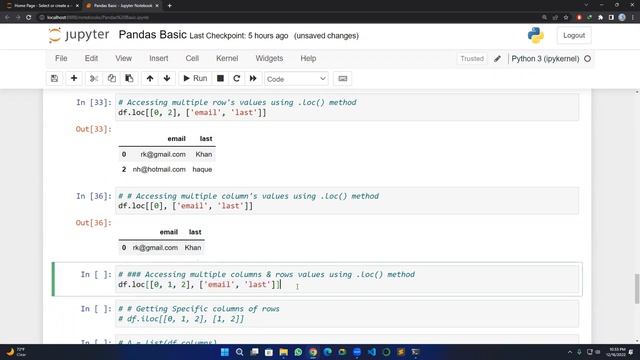Click the kernel idle circle indicator

tap(587, 59)
